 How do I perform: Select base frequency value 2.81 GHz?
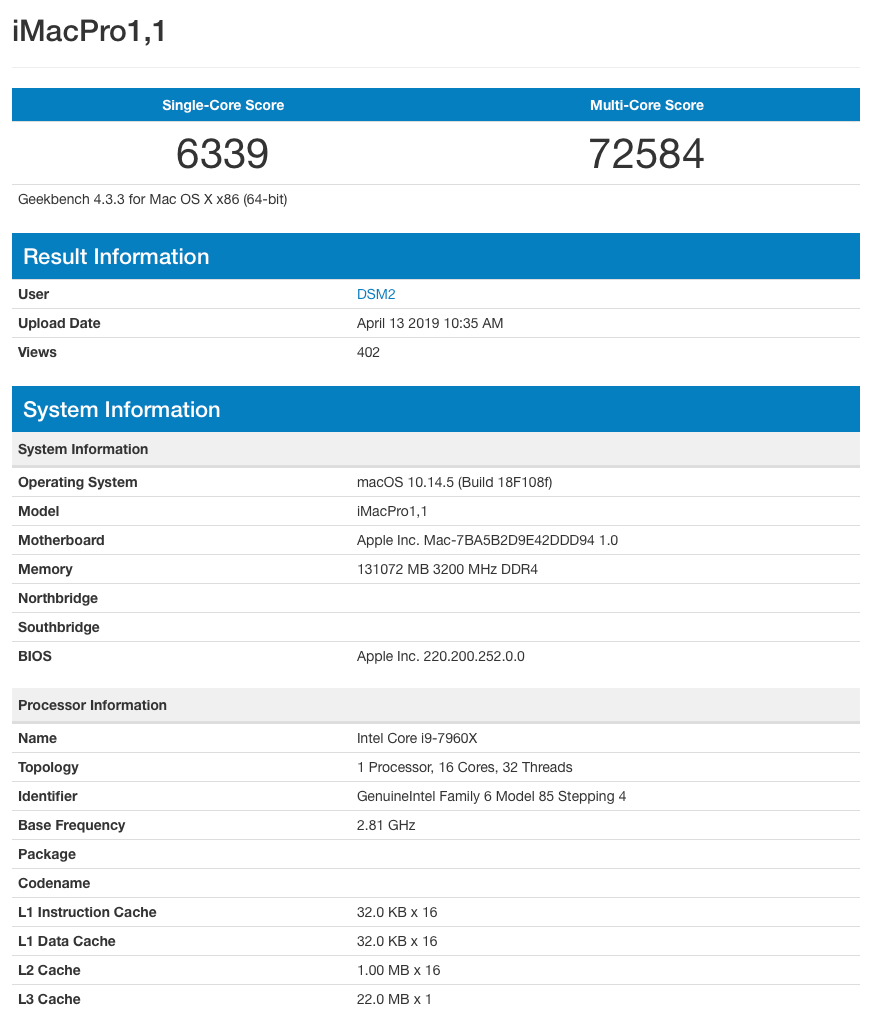pyautogui.click(x=386, y=825)
